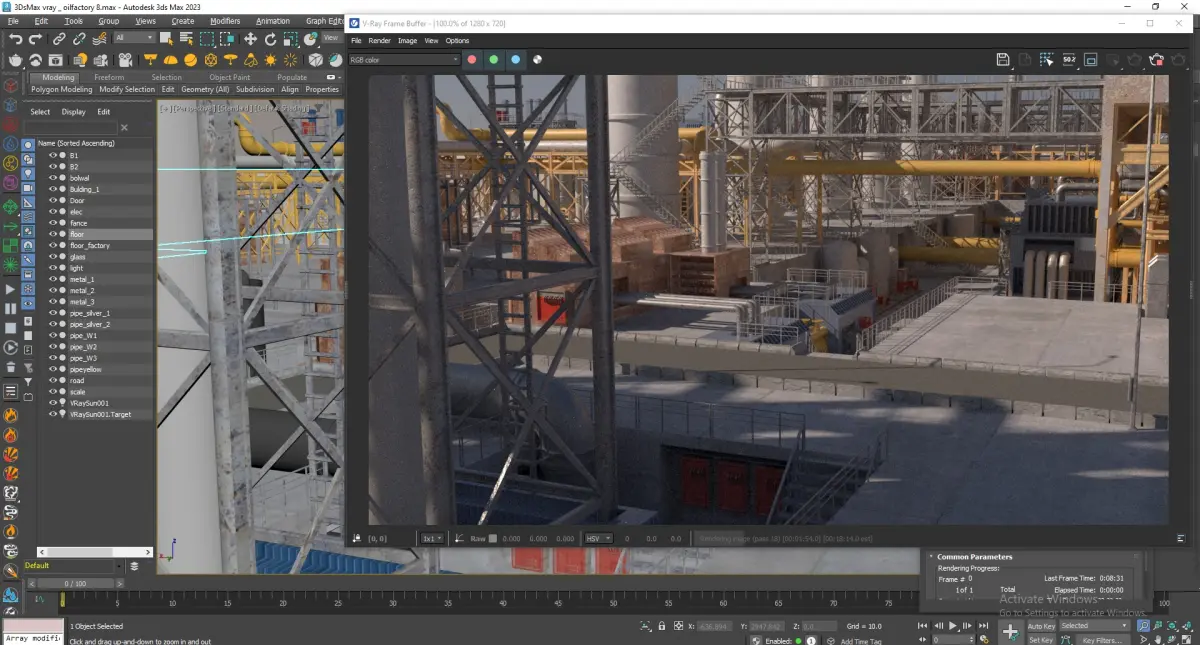Open the All selection filter dropdown
The height and width of the screenshot is (645, 1200).
coord(134,39)
